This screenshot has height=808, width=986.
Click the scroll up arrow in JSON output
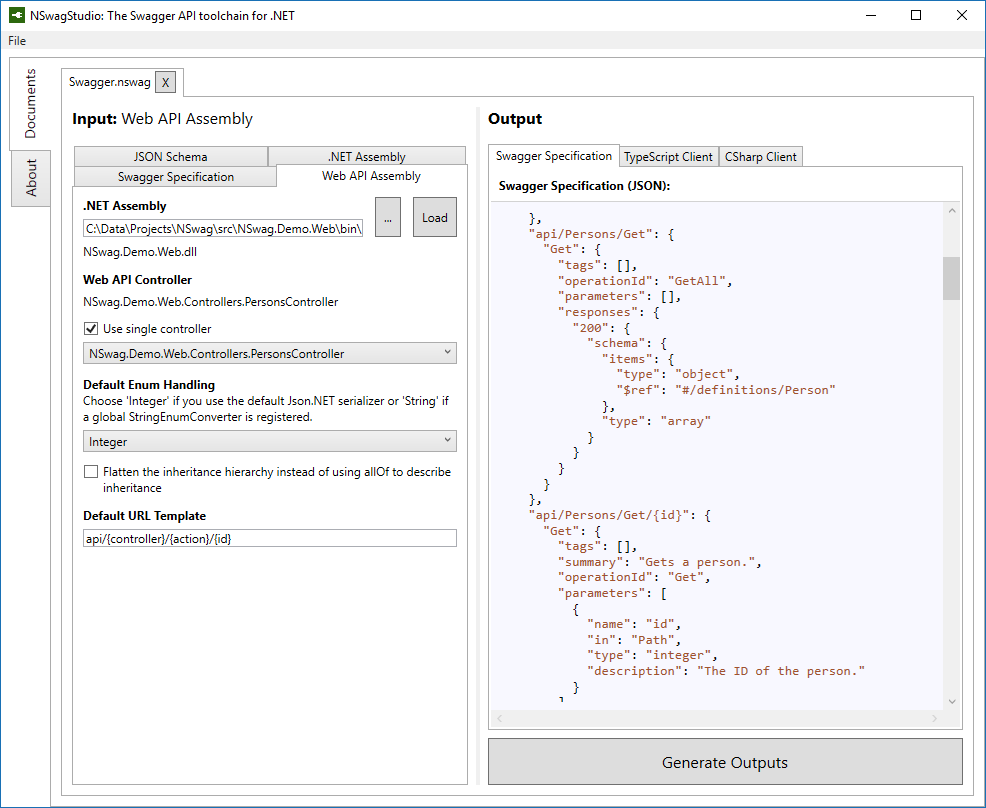pos(951,211)
